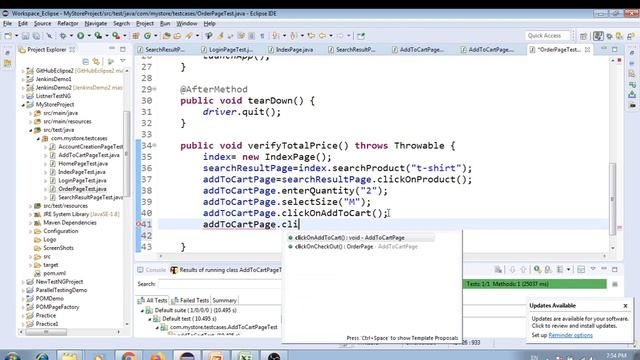
Task: Click the Debug bug icon in toolbar
Action: pyautogui.click(x=63, y=36)
